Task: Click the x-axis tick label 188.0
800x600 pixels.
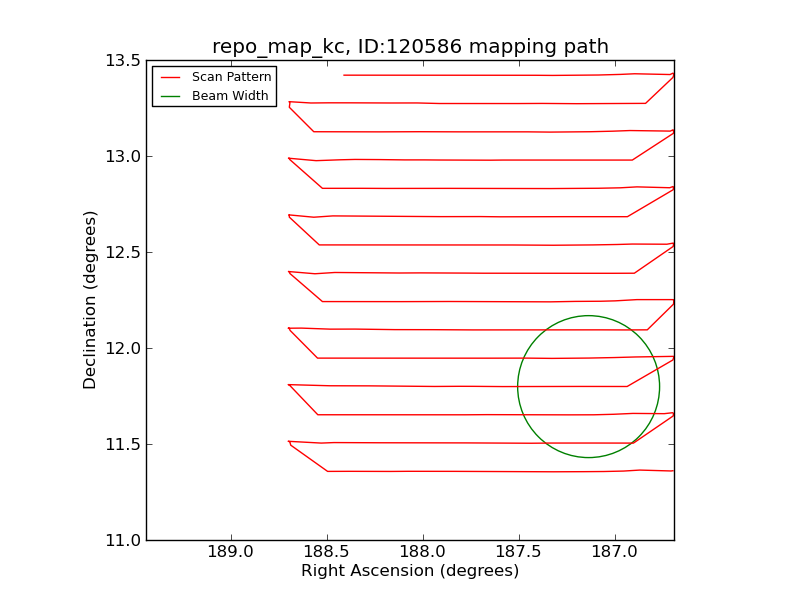Action: click(x=423, y=552)
